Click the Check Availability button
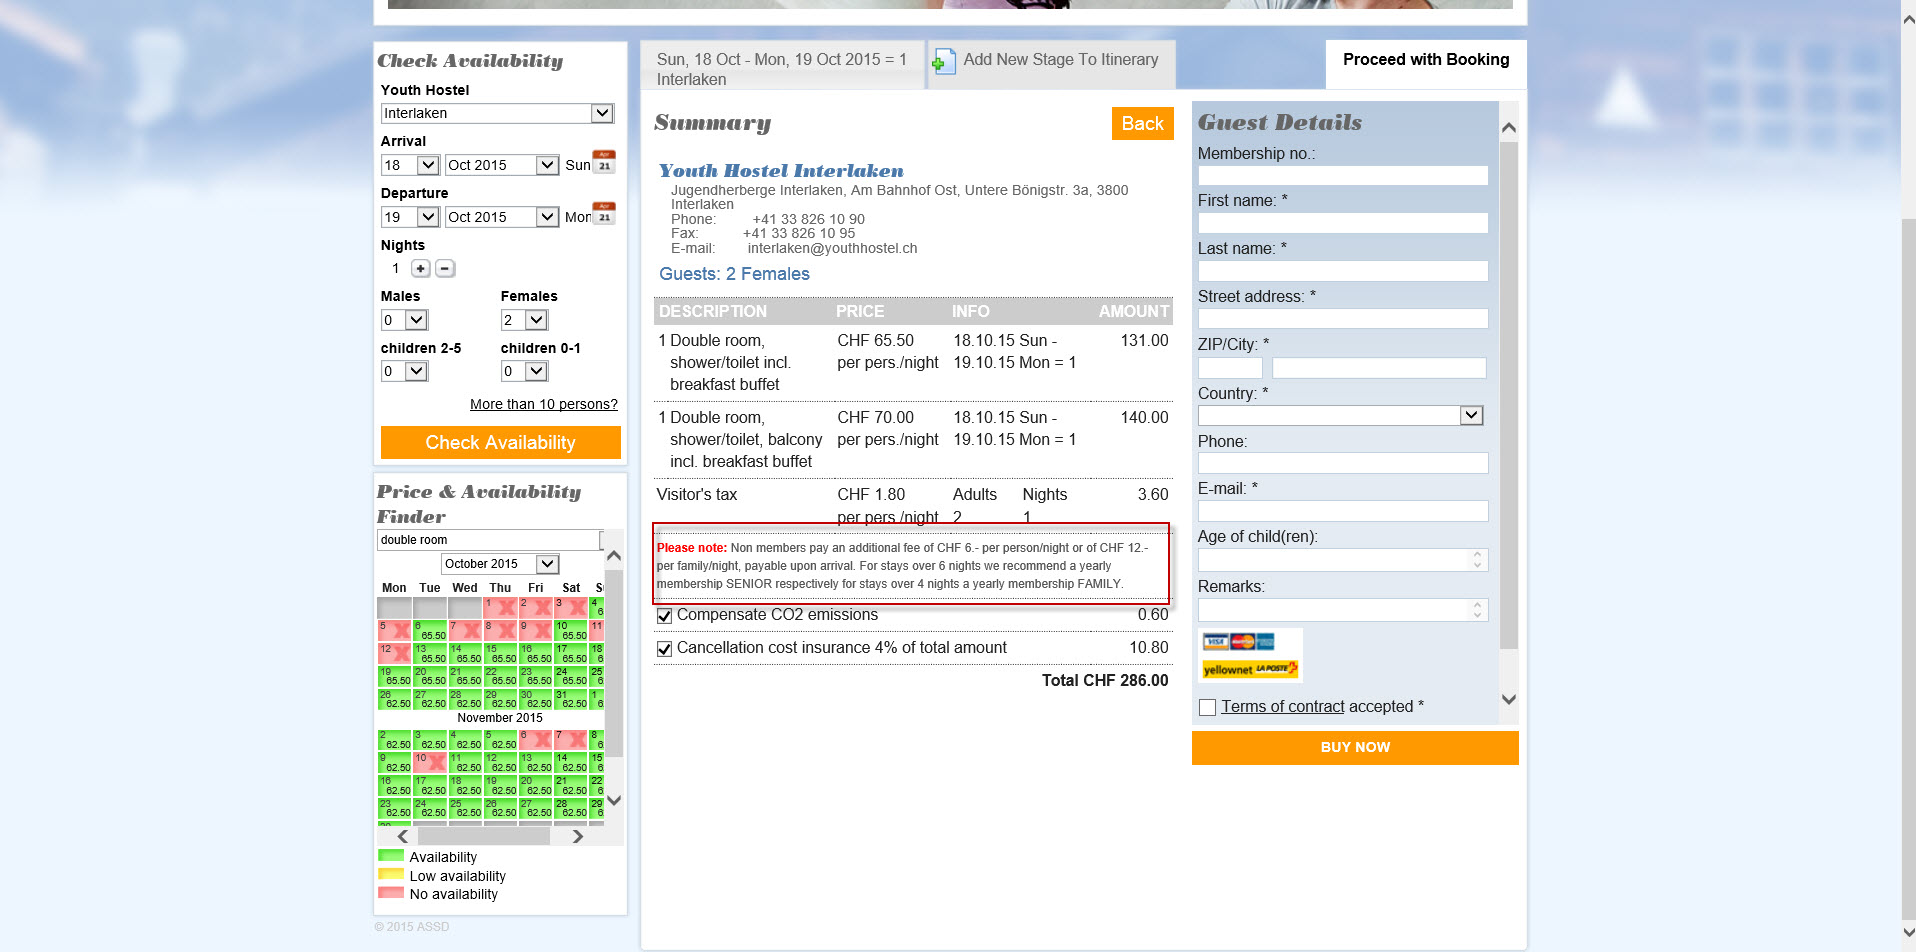This screenshot has width=1916, height=952. (x=501, y=443)
